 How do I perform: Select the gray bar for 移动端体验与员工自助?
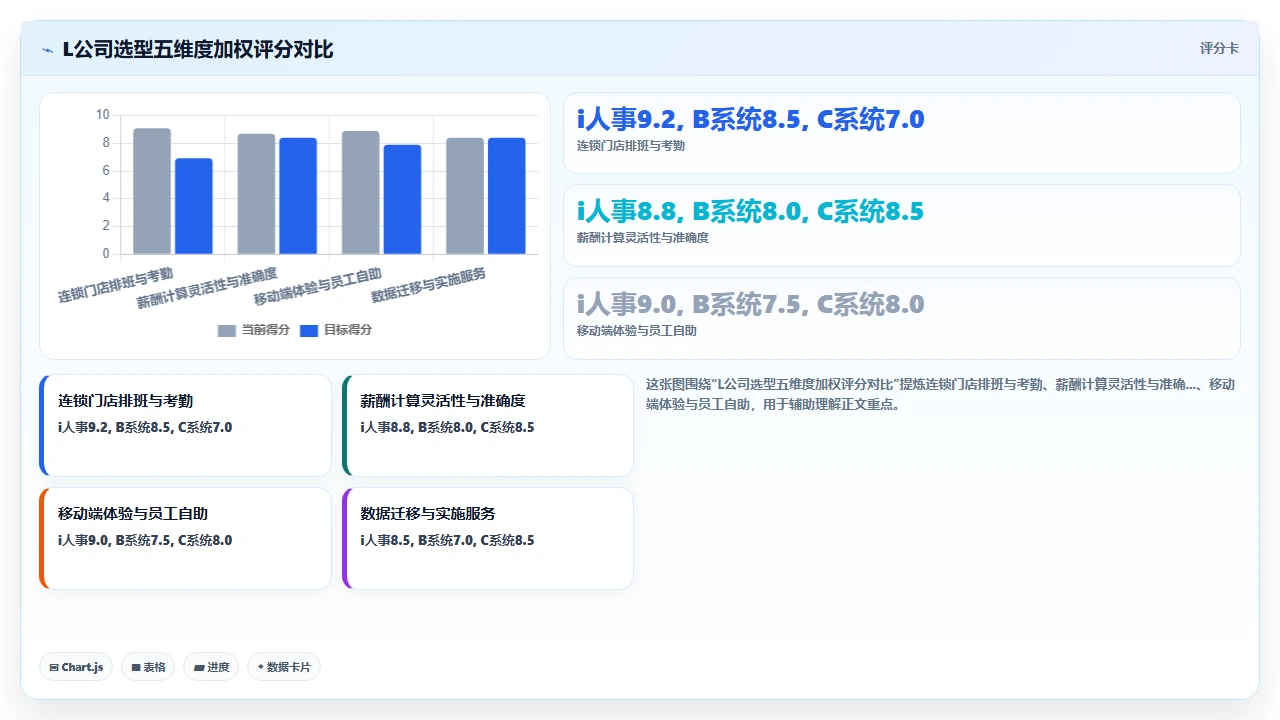(361, 192)
